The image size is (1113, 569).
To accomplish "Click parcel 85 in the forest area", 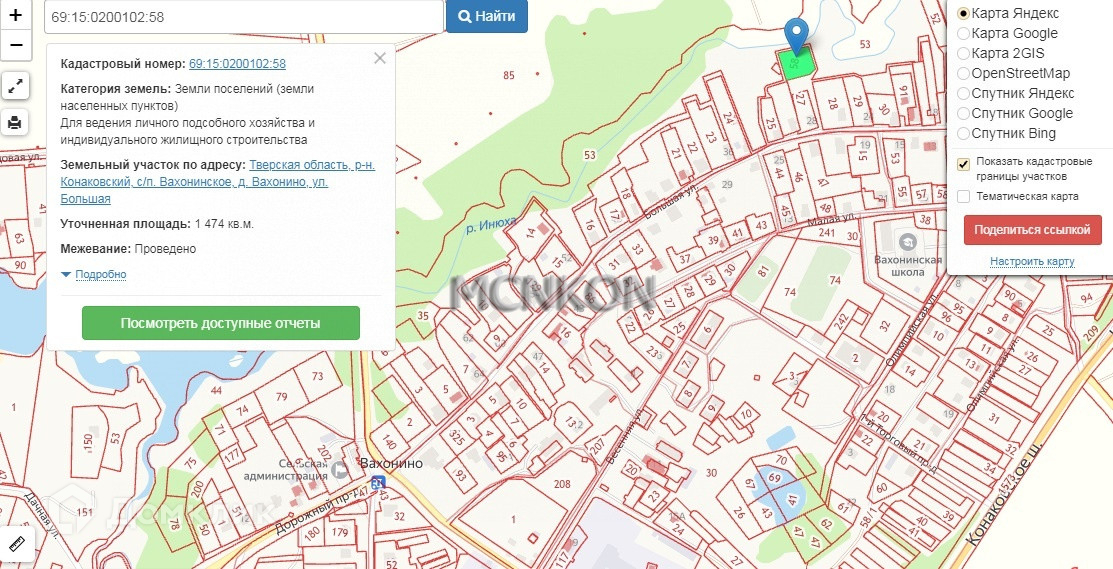I will tap(508, 75).
